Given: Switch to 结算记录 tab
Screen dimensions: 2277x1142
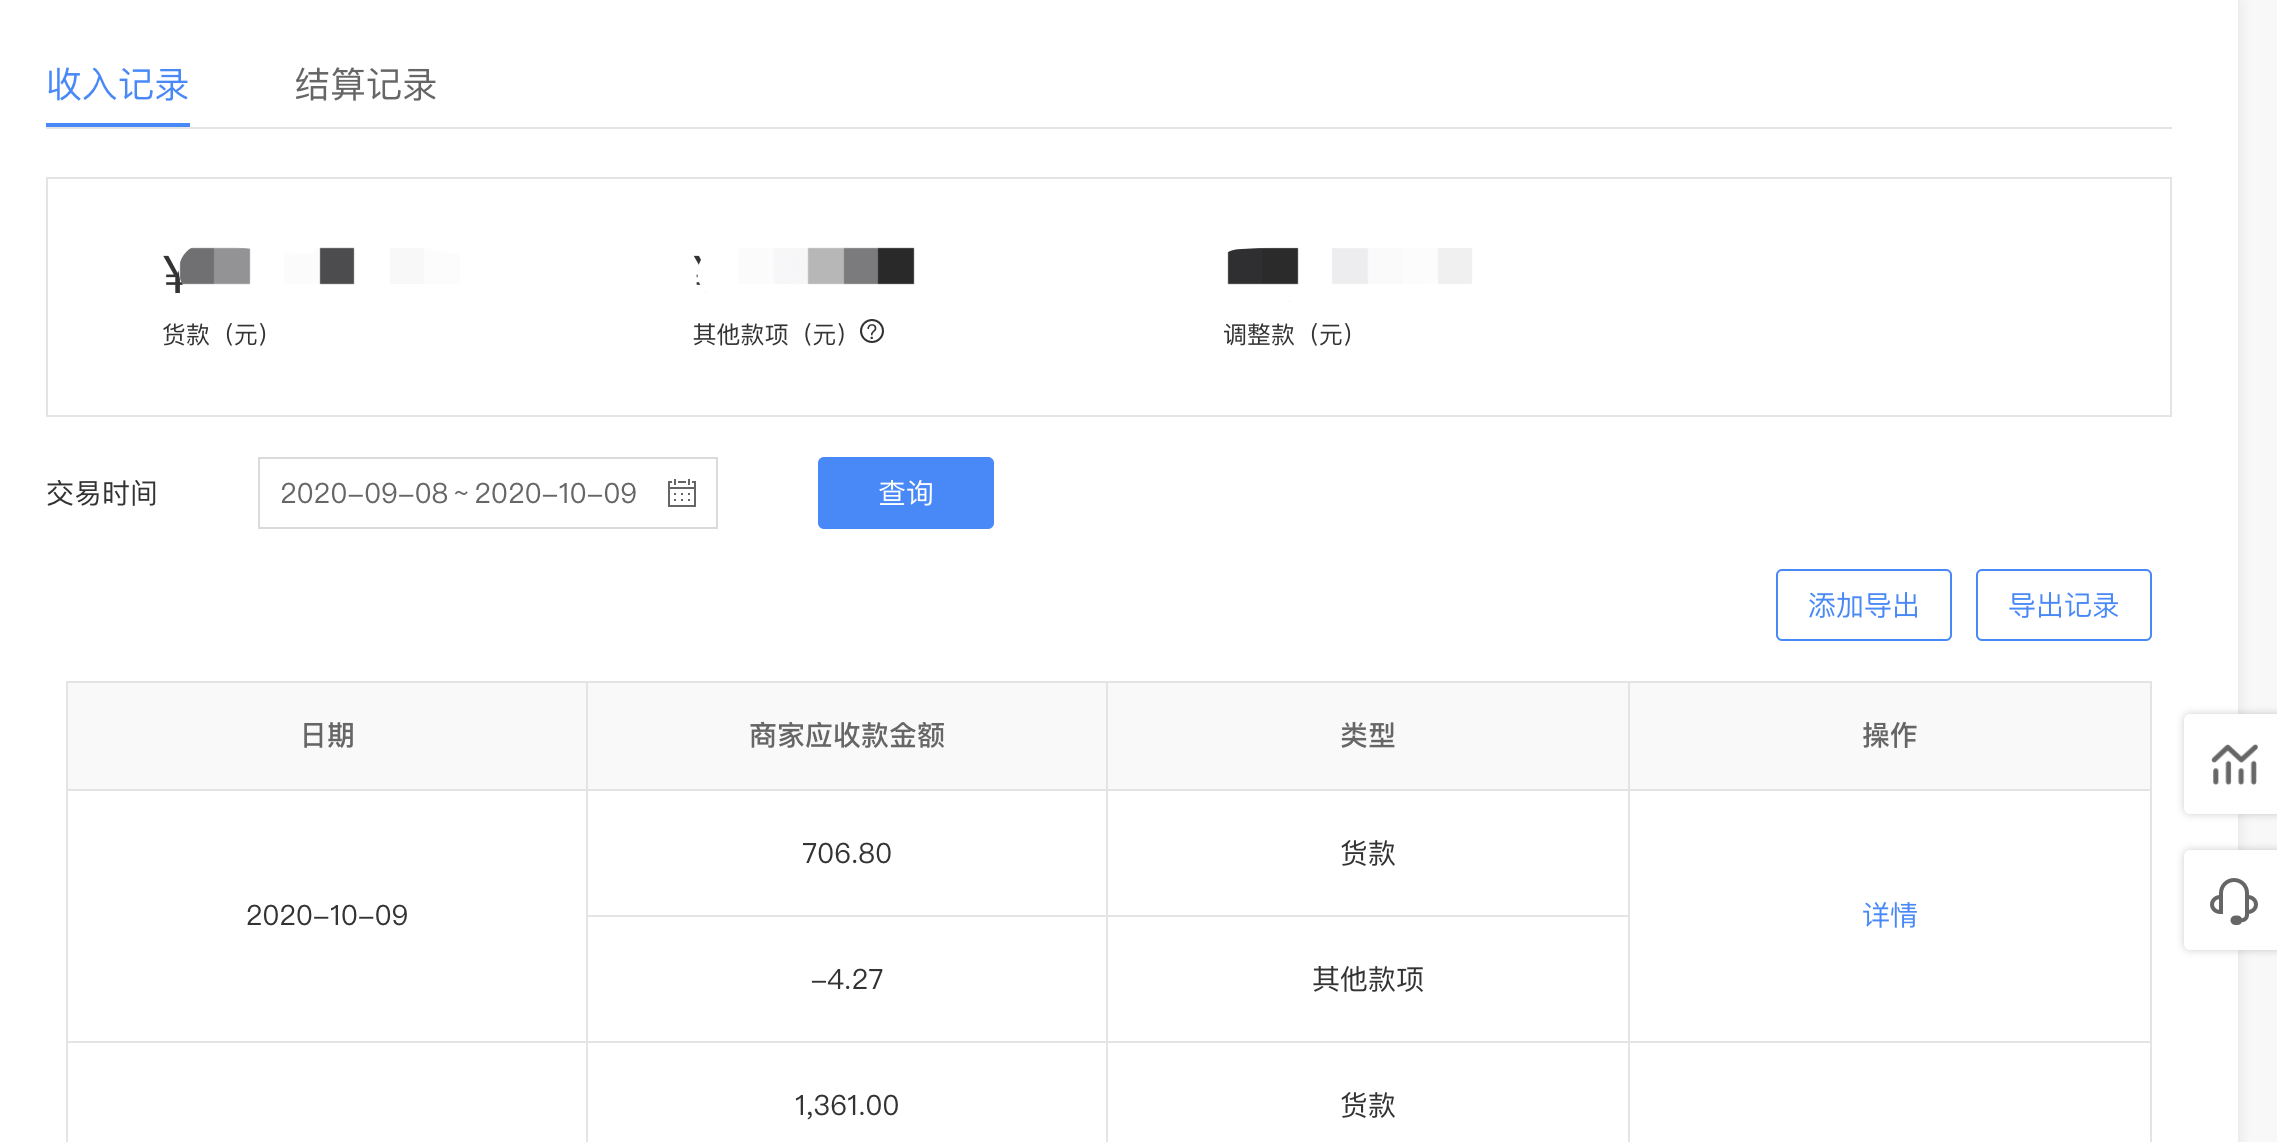Looking at the screenshot, I should click(365, 85).
